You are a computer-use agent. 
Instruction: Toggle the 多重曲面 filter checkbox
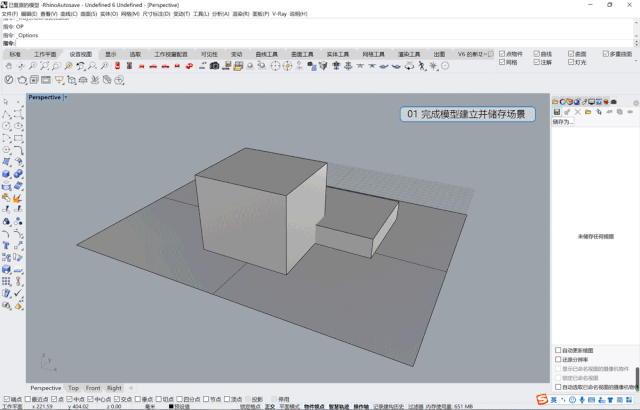[606, 54]
